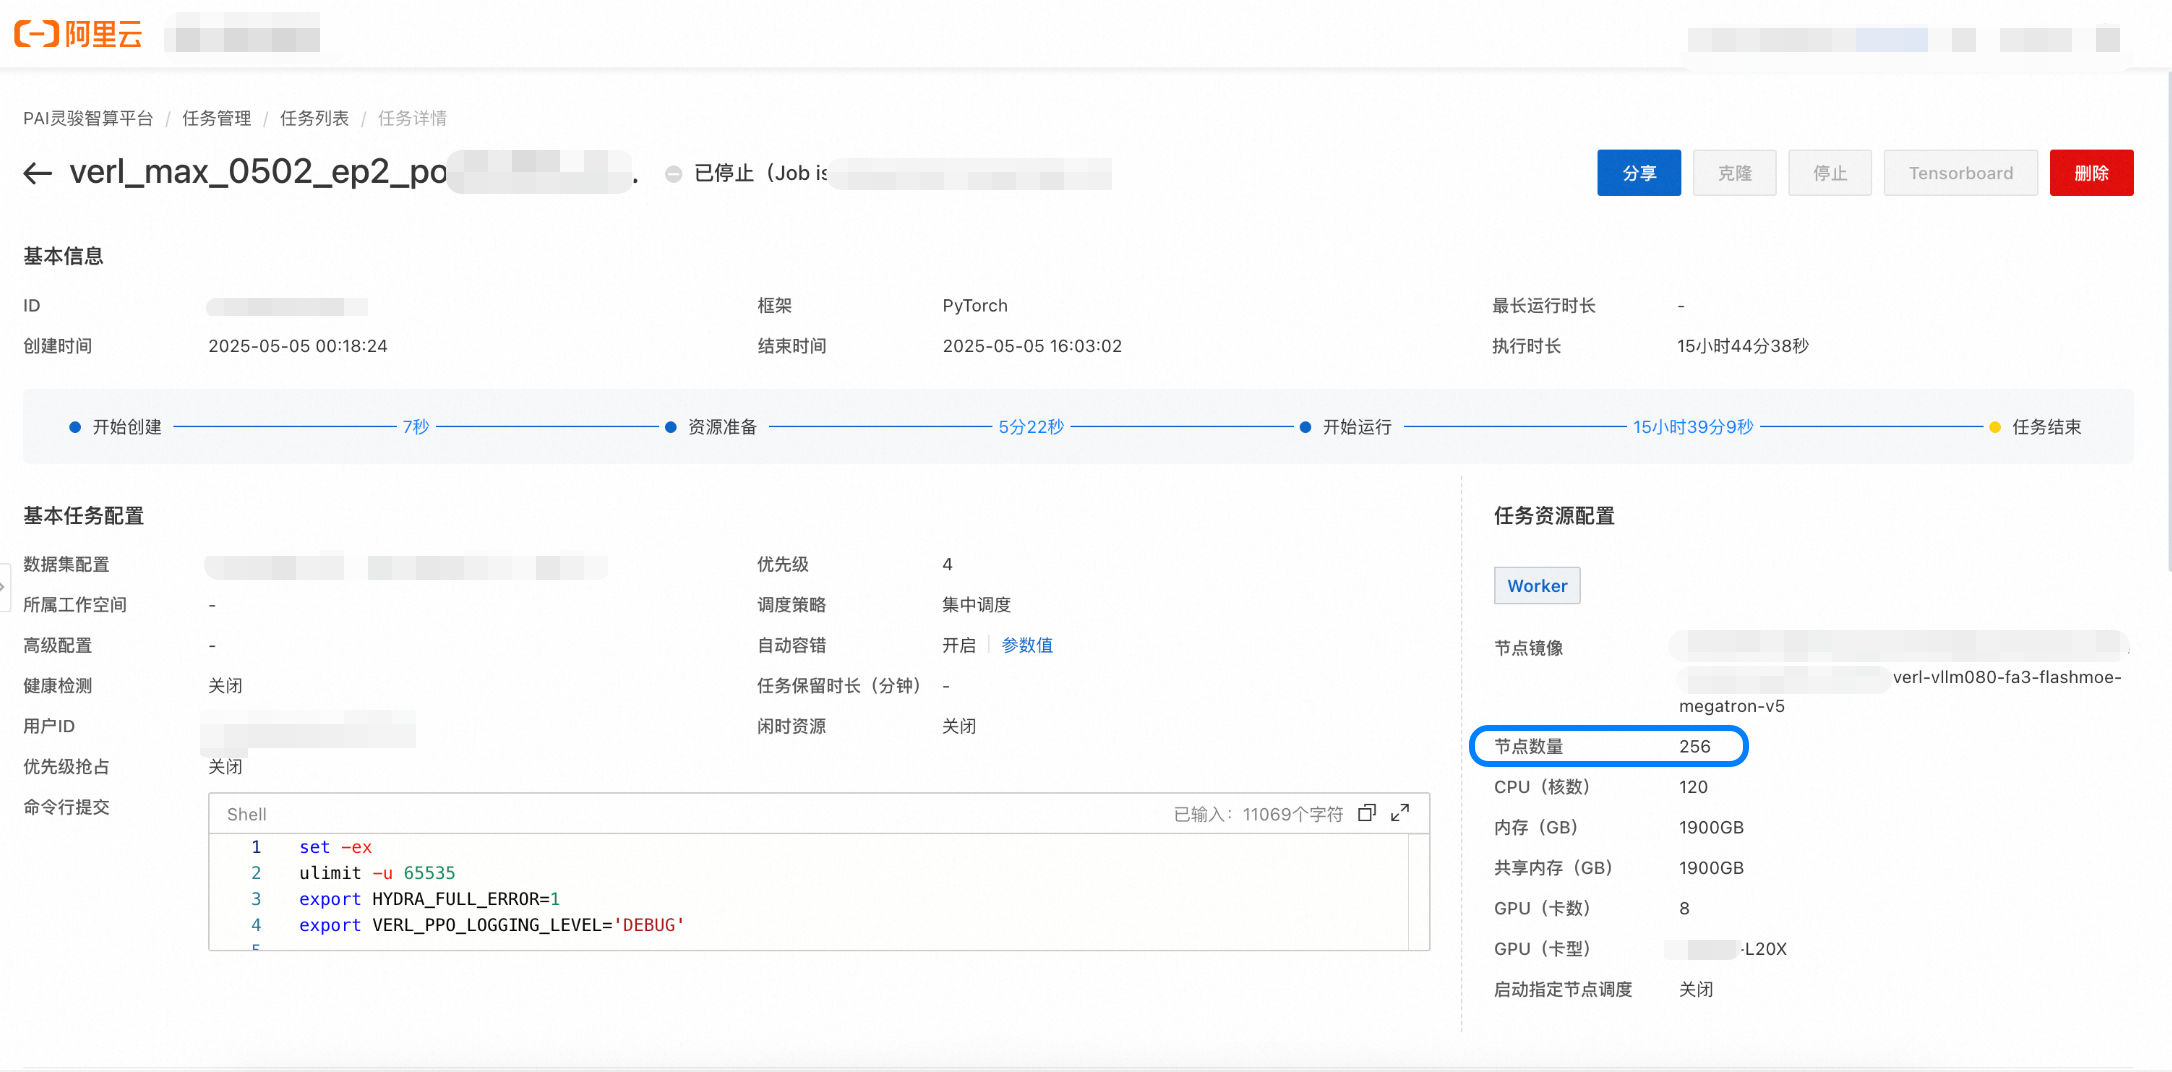
Task: Select the Worker tab in resource config
Action: tap(1537, 586)
